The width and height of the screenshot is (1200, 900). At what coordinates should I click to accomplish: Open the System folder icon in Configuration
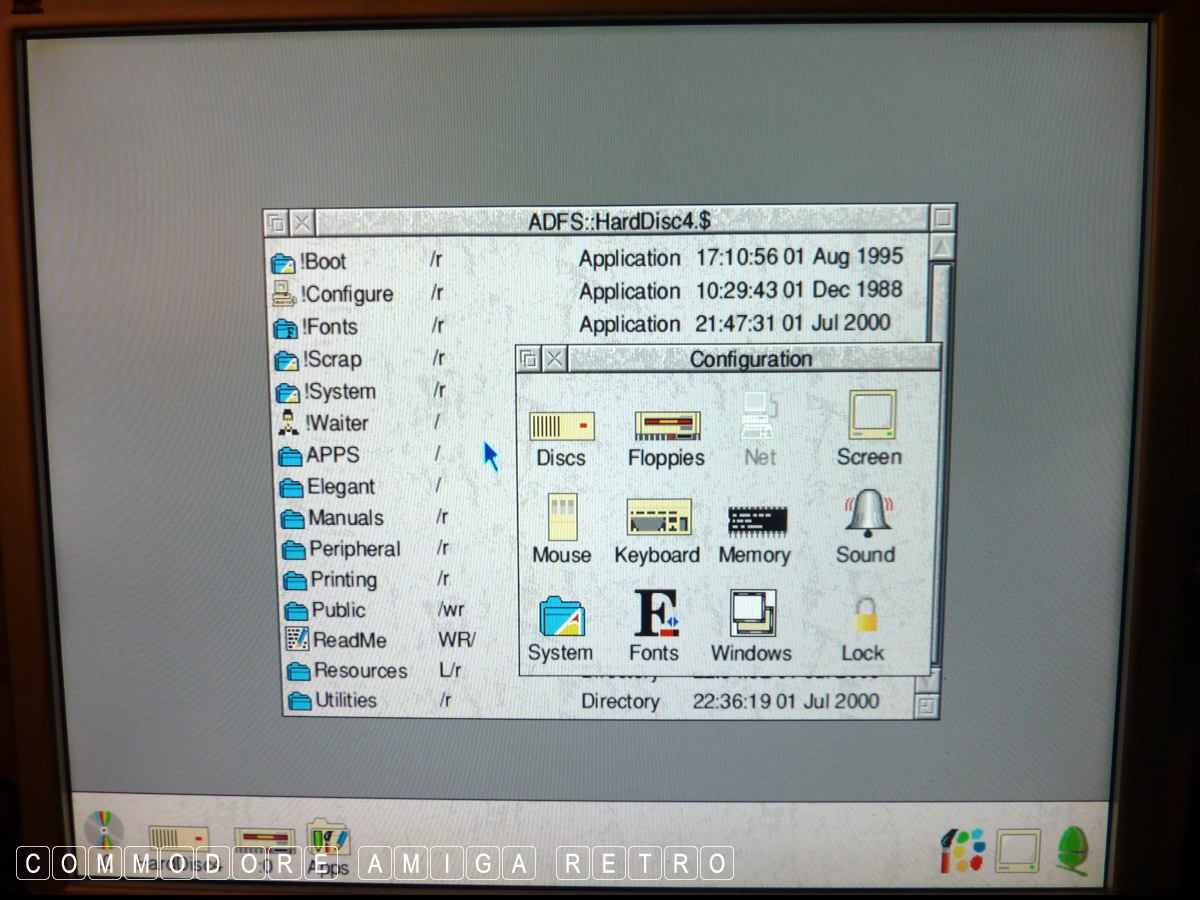tap(561, 616)
